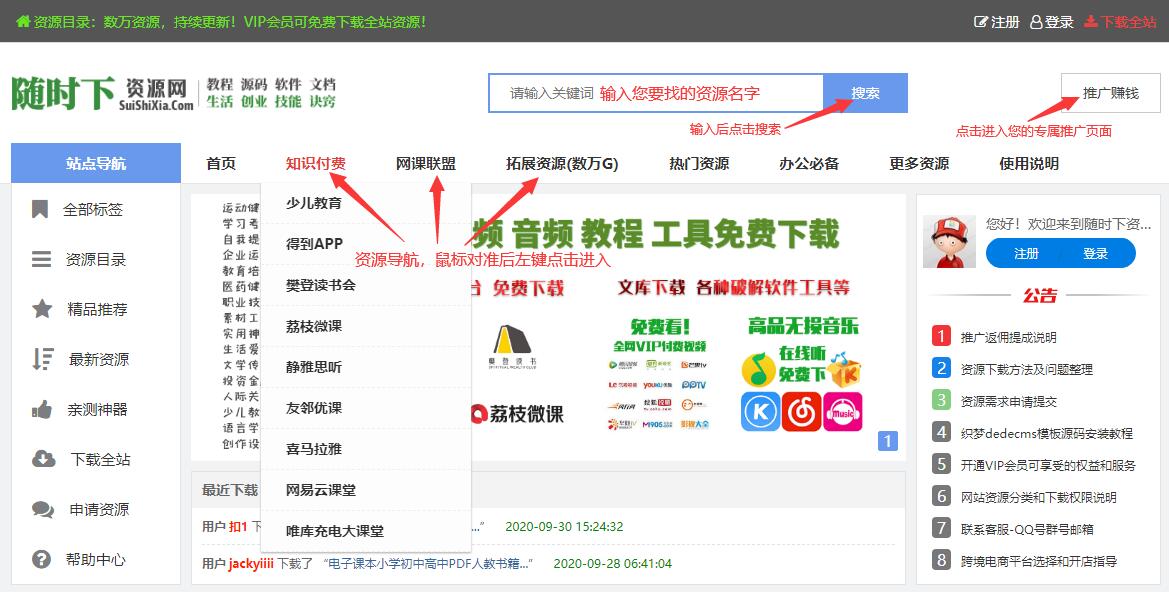Image resolution: width=1169 pixels, height=592 pixels.
Task: Switch to the 首页 menu item
Action: (220, 163)
